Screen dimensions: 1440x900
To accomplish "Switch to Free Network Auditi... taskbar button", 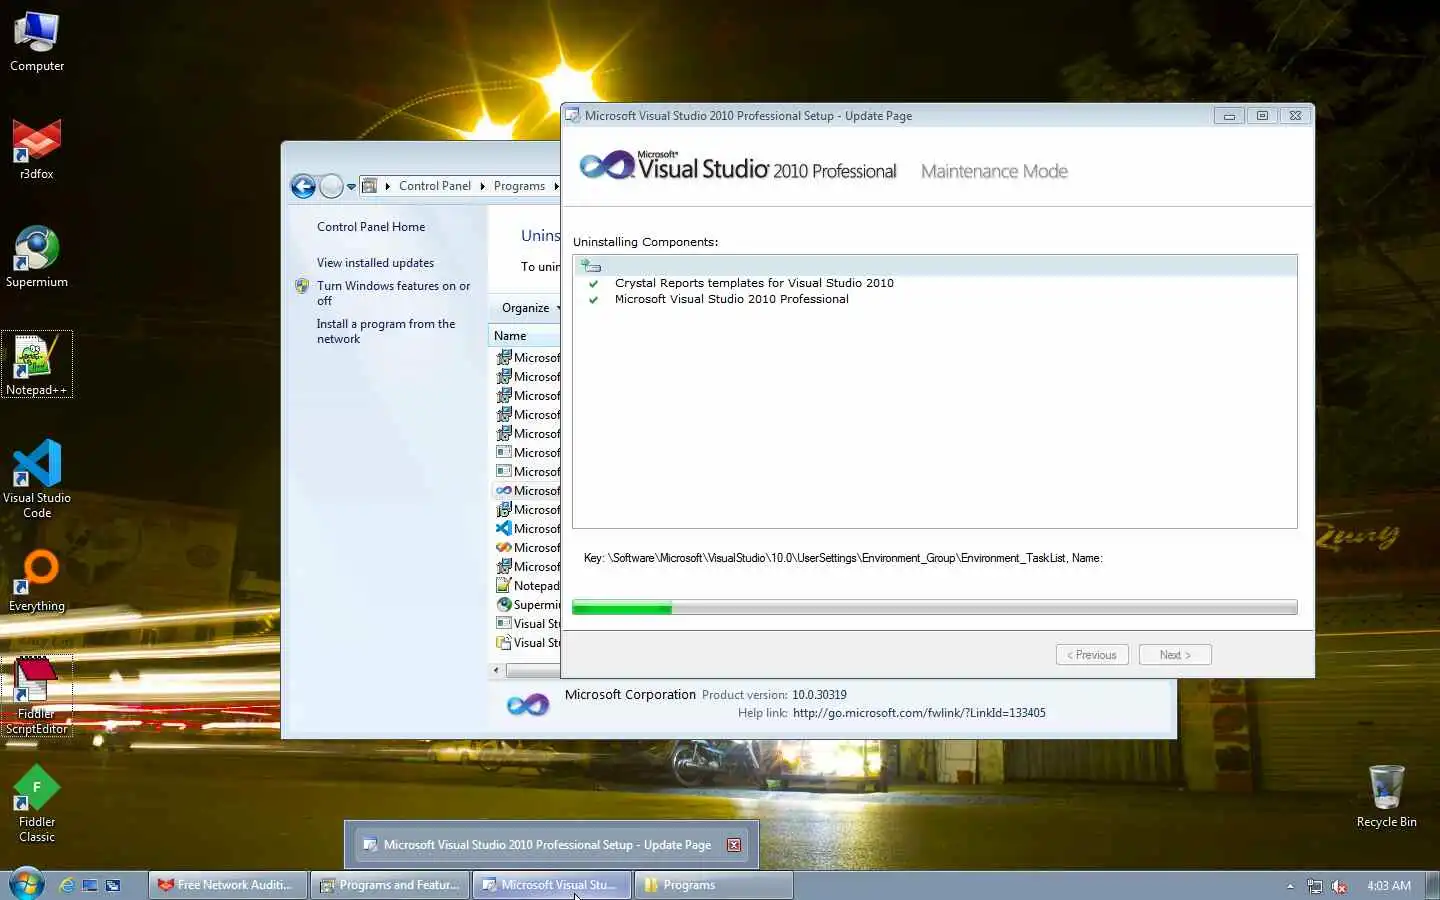I will [x=227, y=885].
